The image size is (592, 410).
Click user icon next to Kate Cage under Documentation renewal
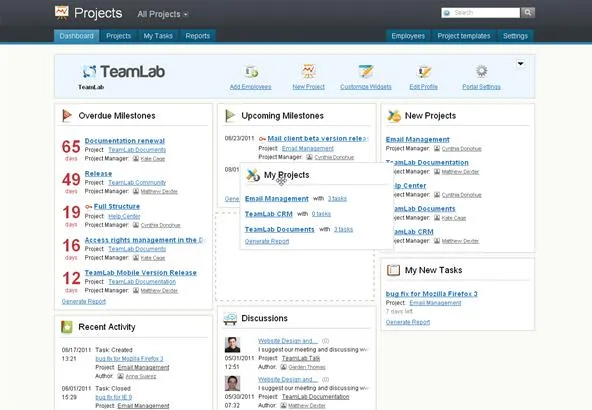click(136, 159)
